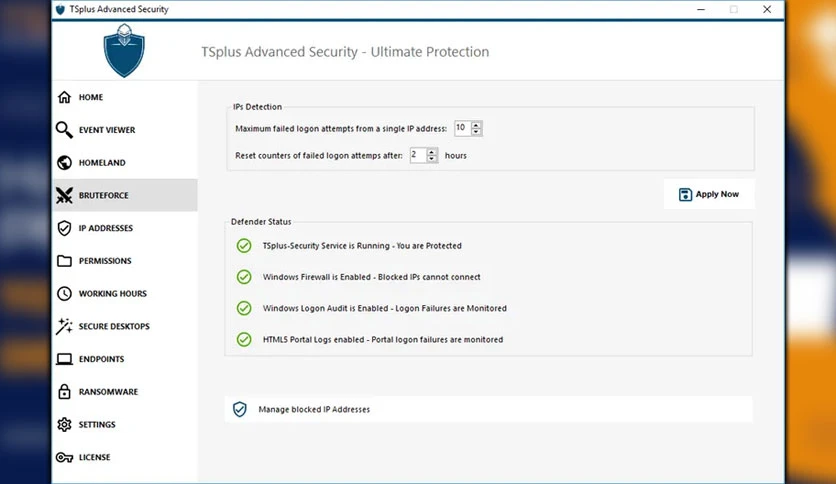Click the Apply Now button text
The width and height of the screenshot is (836, 484).
click(x=717, y=194)
